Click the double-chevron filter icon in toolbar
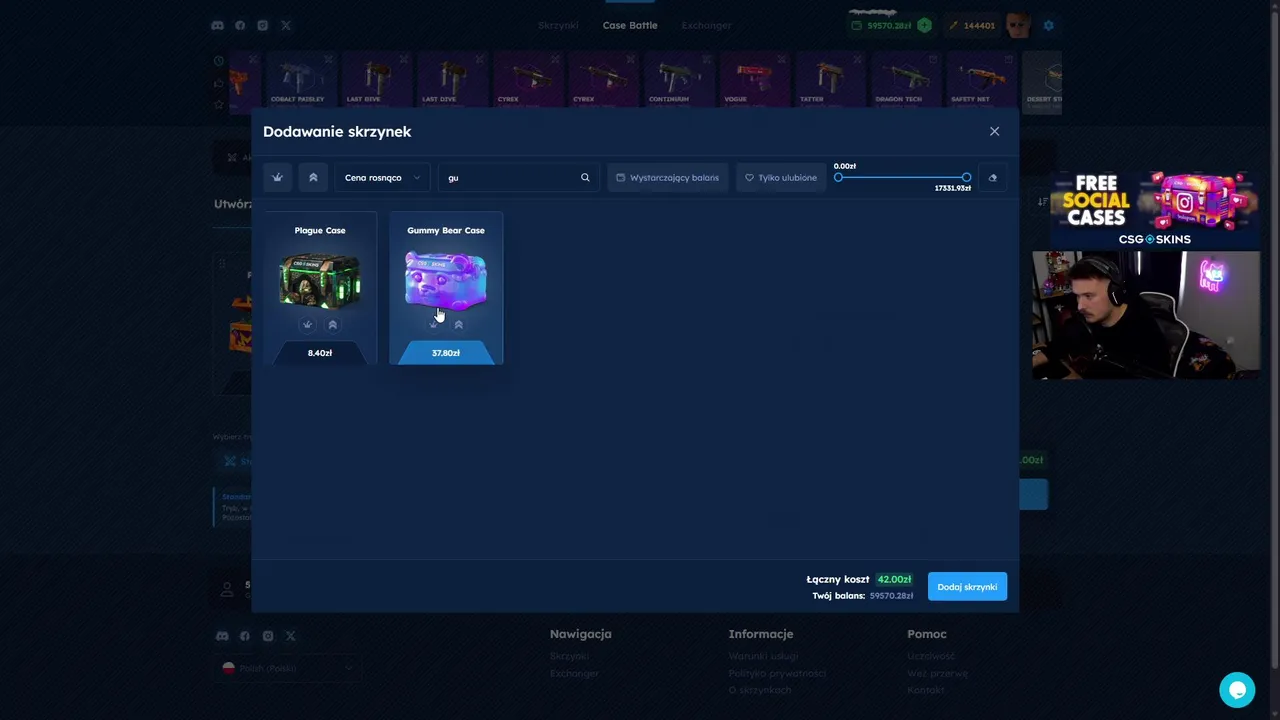The width and height of the screenshot is (1280, 720). tap(313, 177)
